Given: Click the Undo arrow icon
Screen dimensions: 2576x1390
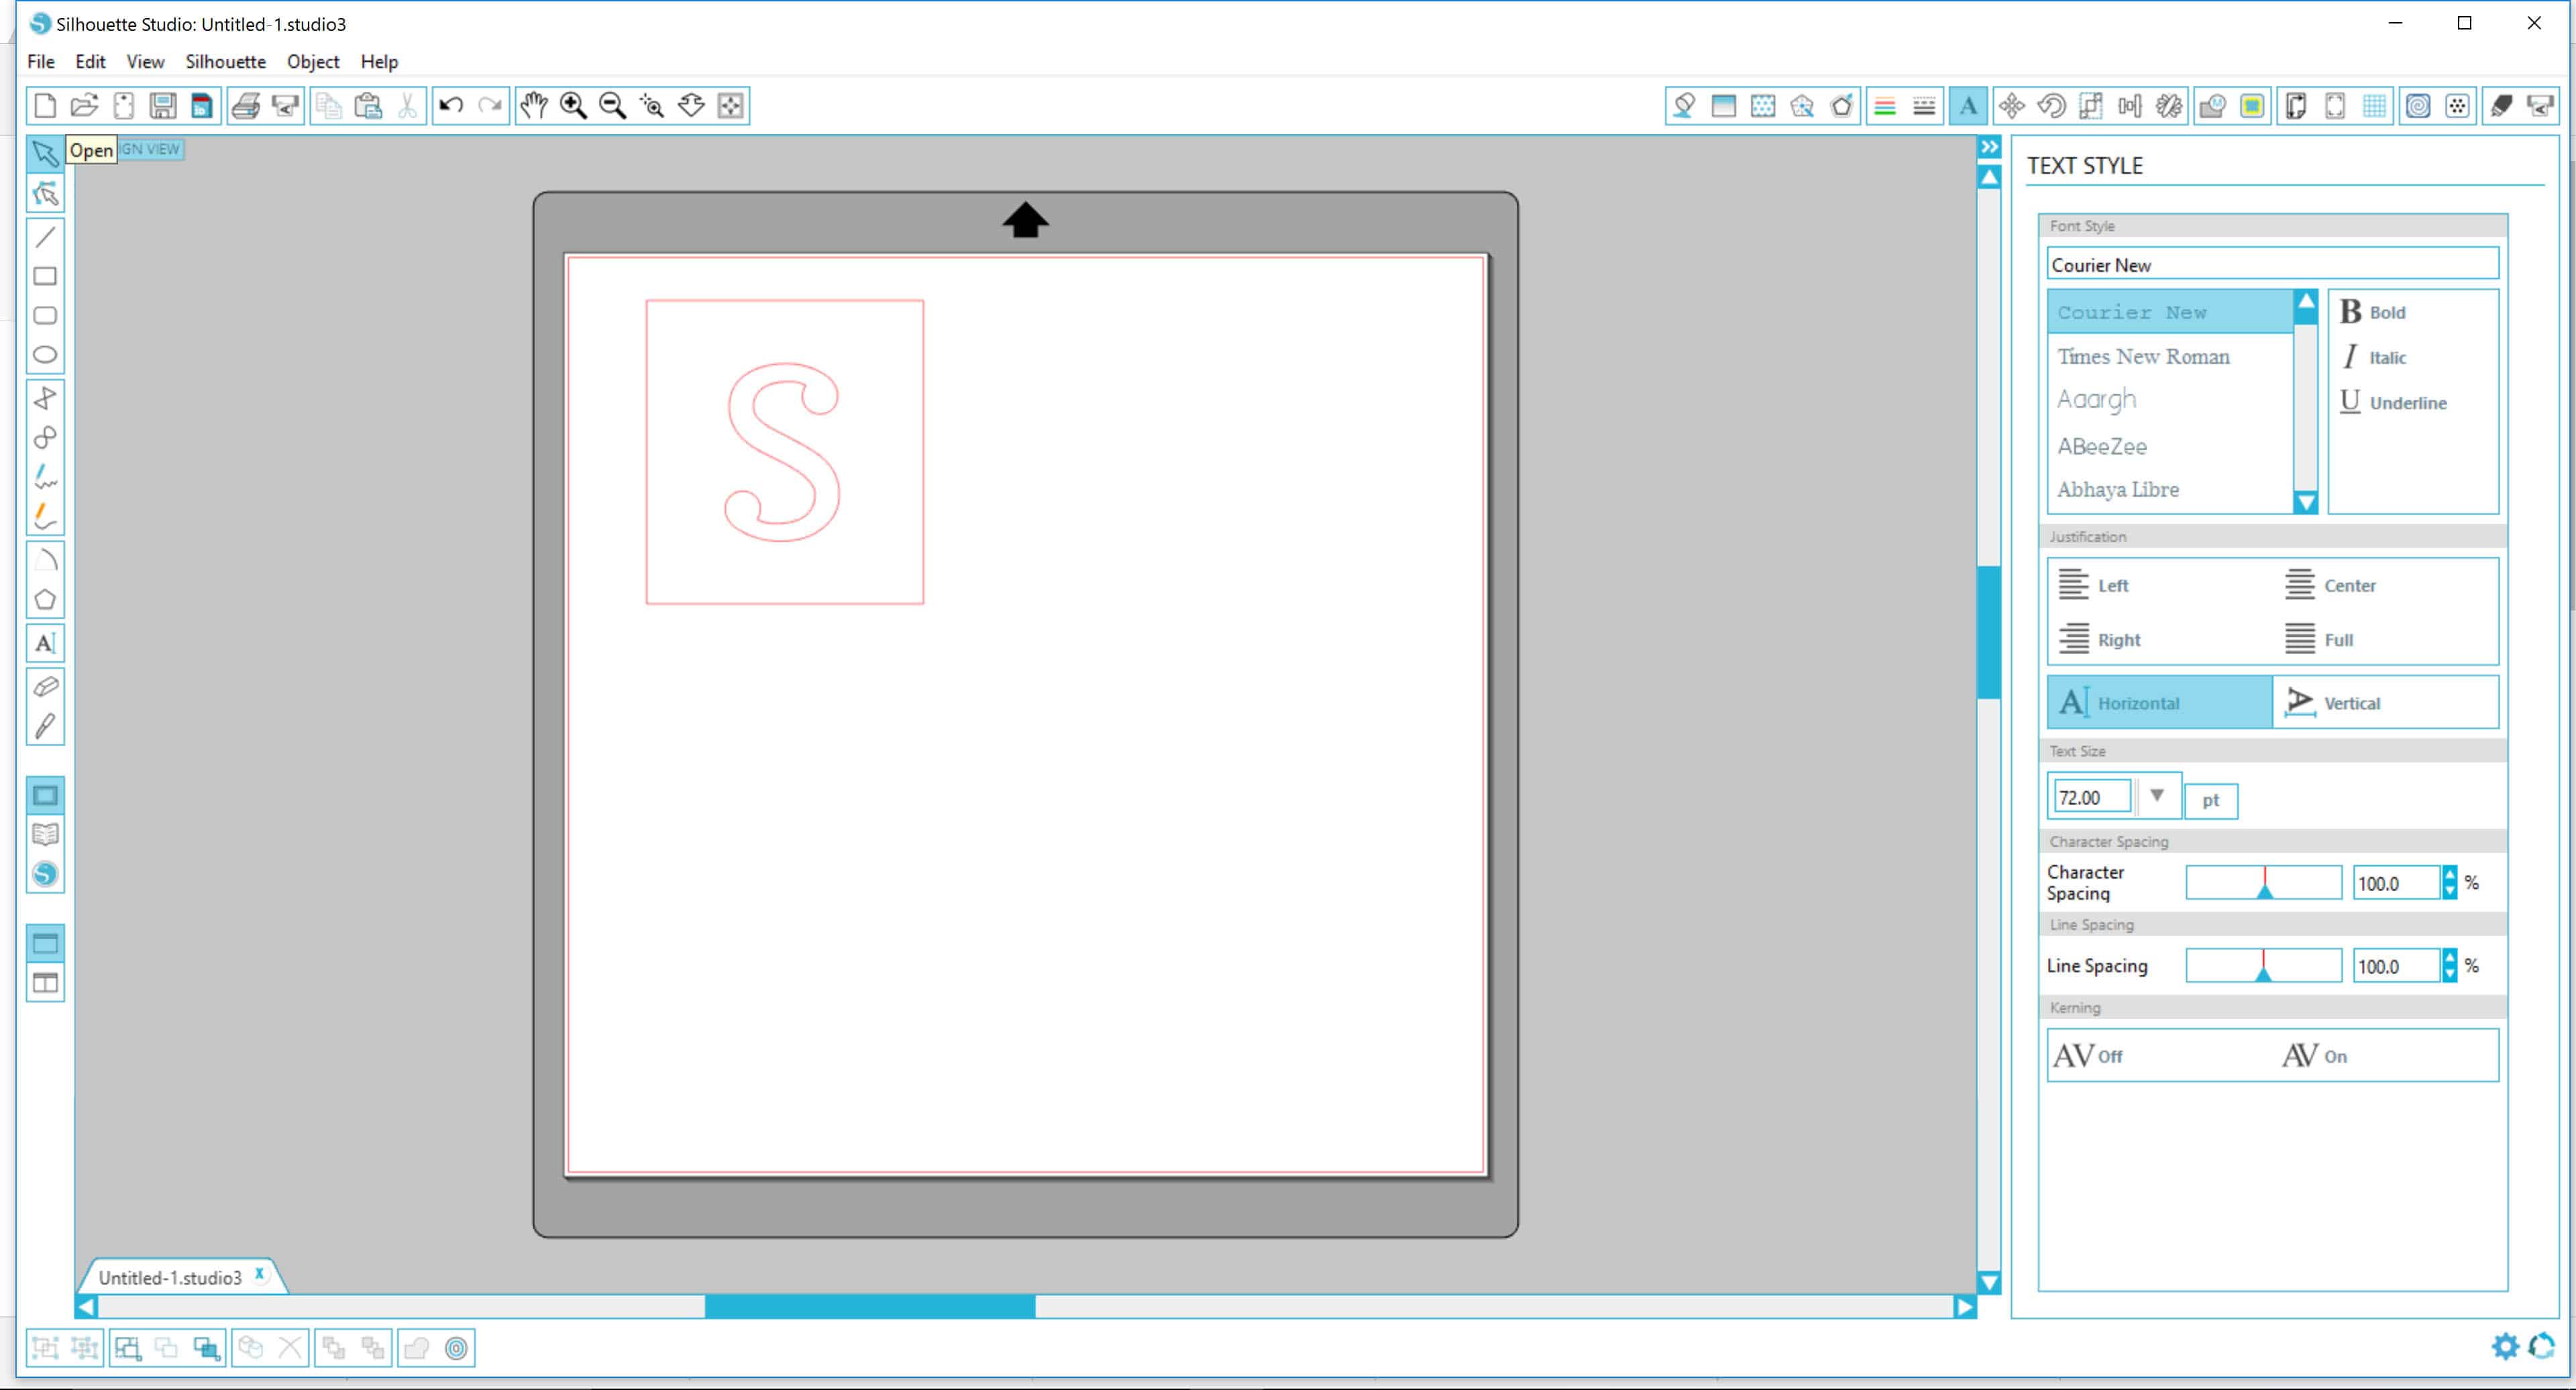Looking at the screenshot, I should click(451, 106).
